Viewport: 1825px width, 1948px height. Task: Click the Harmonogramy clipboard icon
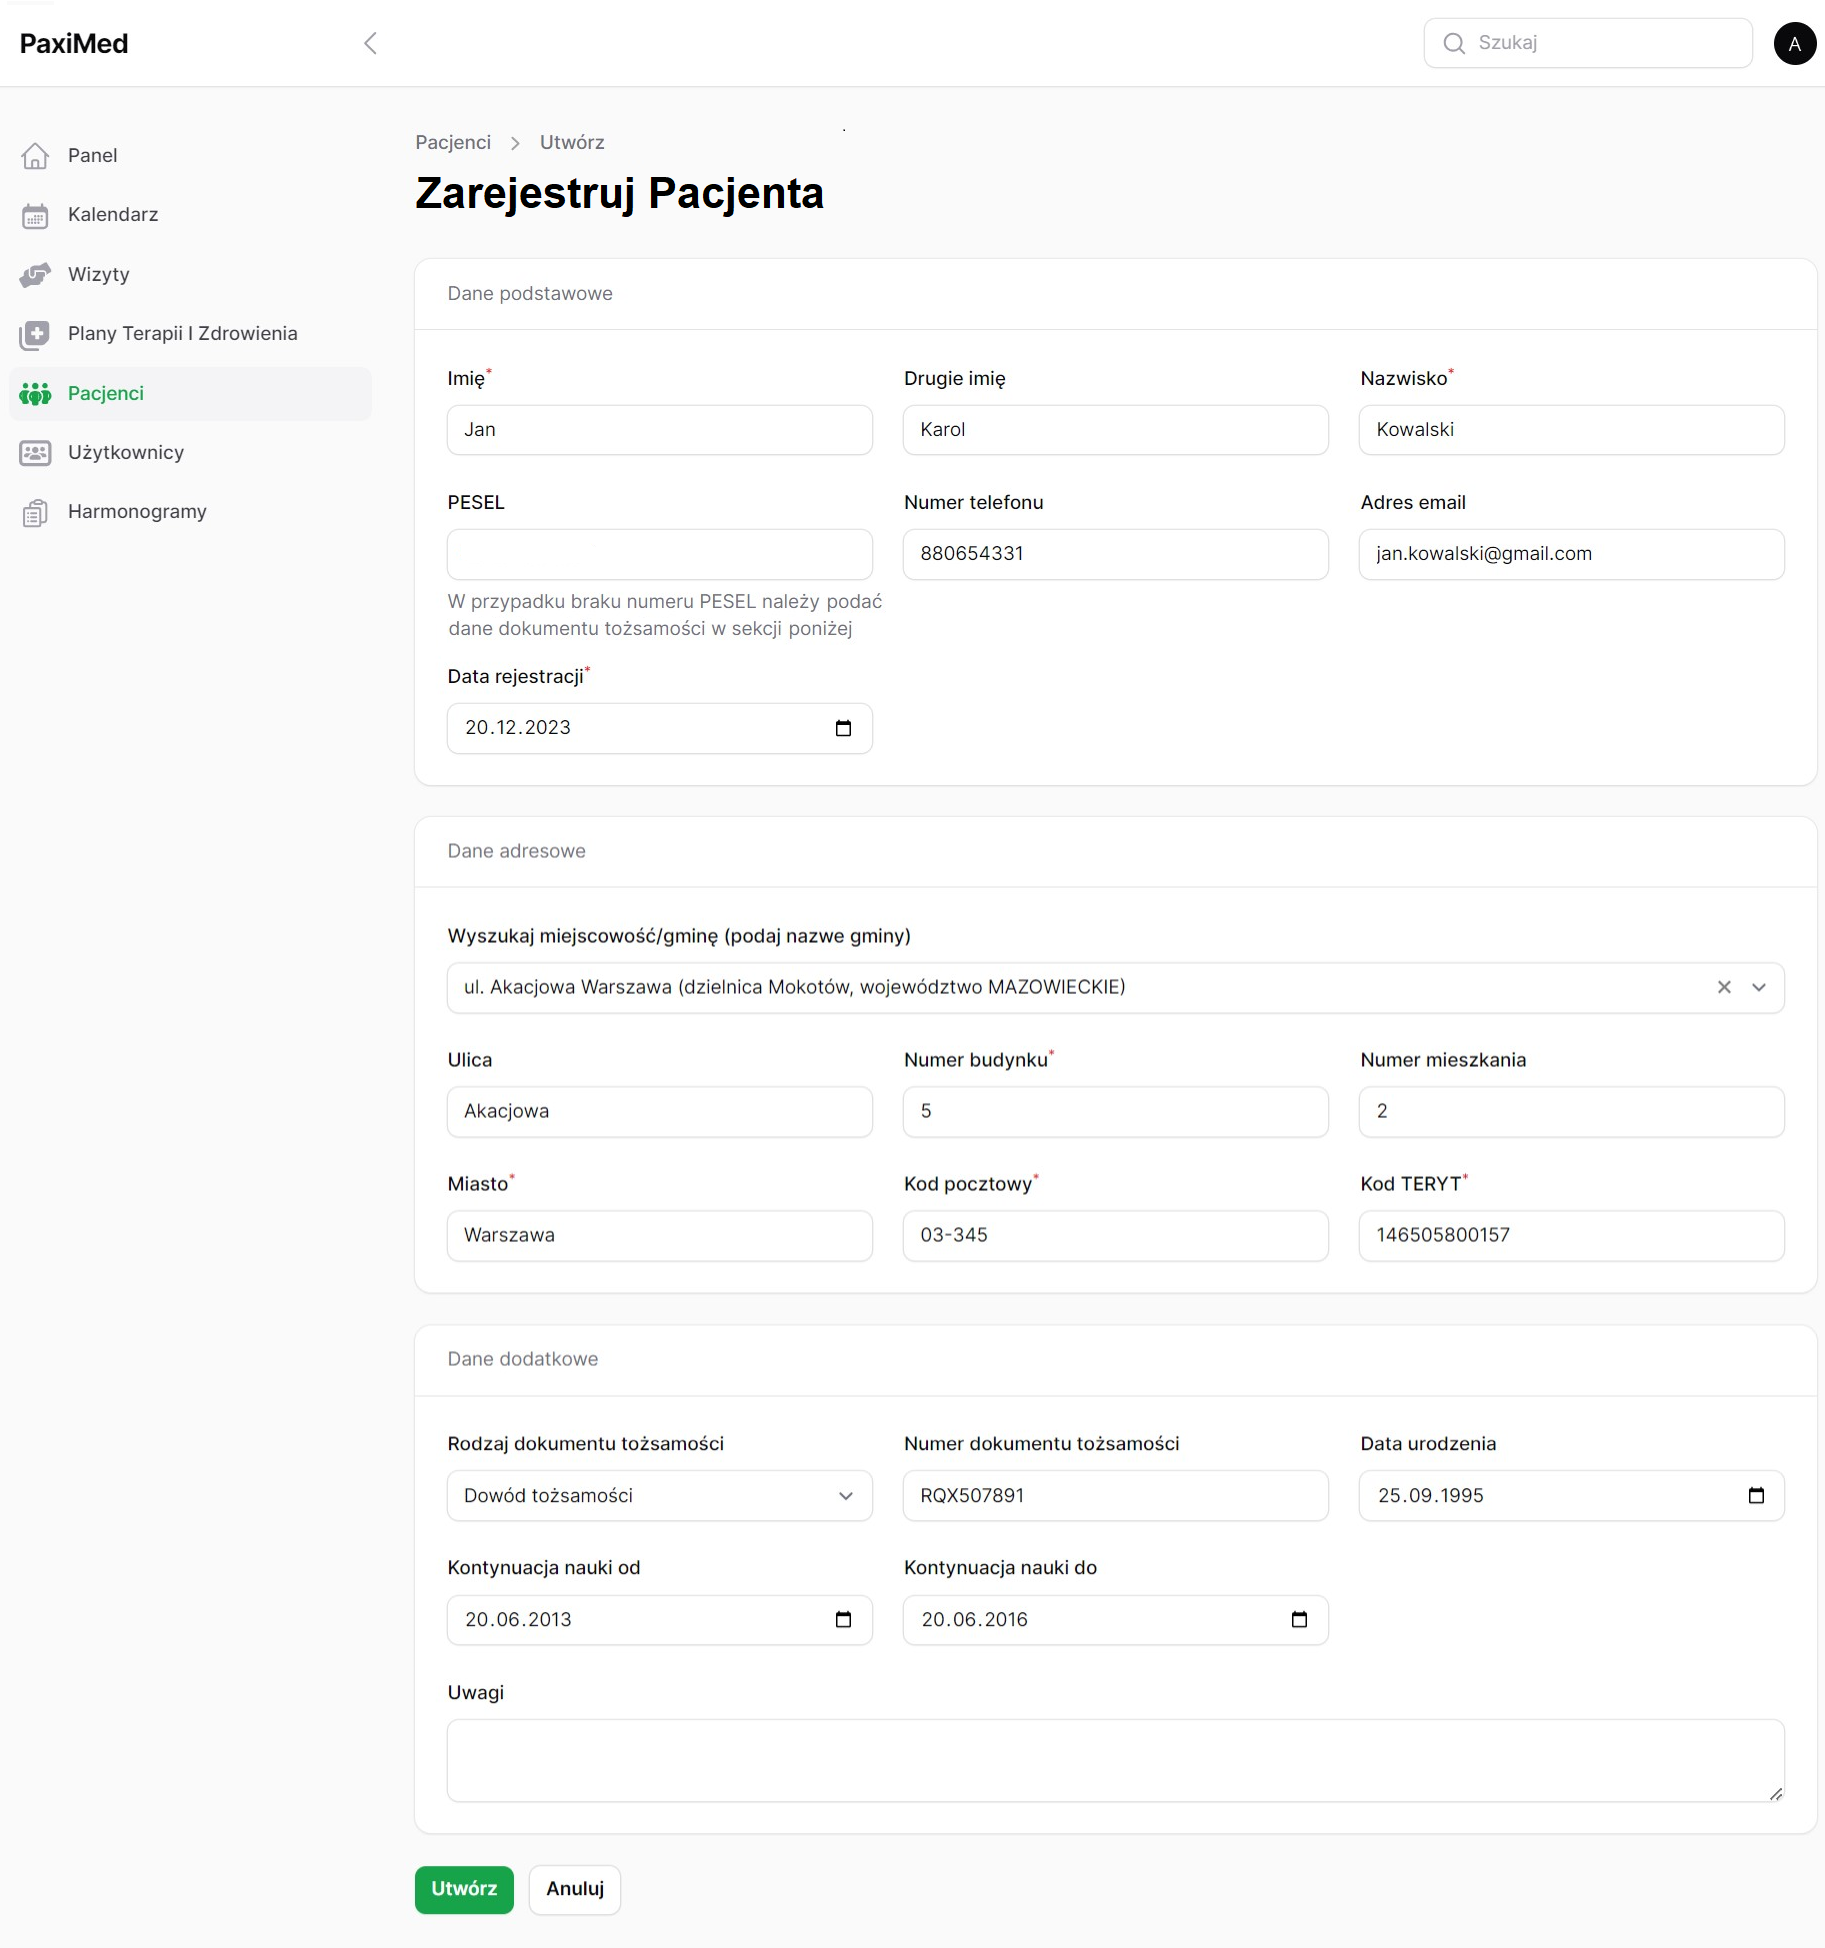coord(35,513)
